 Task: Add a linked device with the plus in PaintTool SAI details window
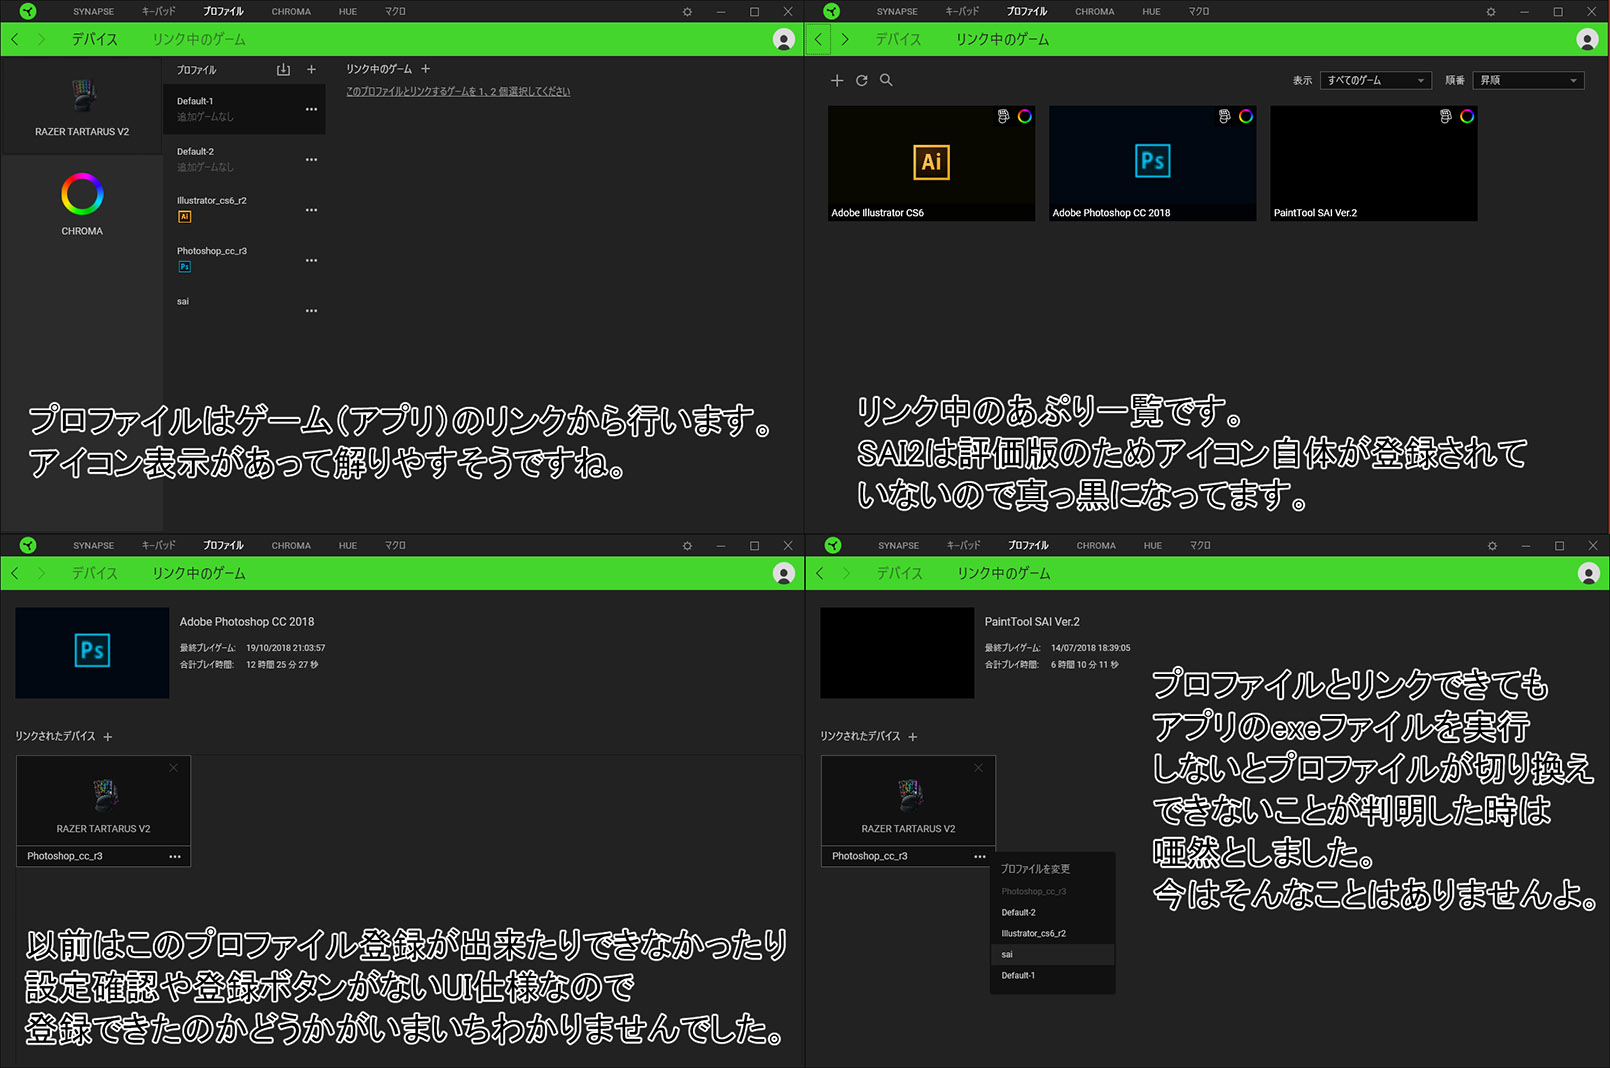(913, 737)
